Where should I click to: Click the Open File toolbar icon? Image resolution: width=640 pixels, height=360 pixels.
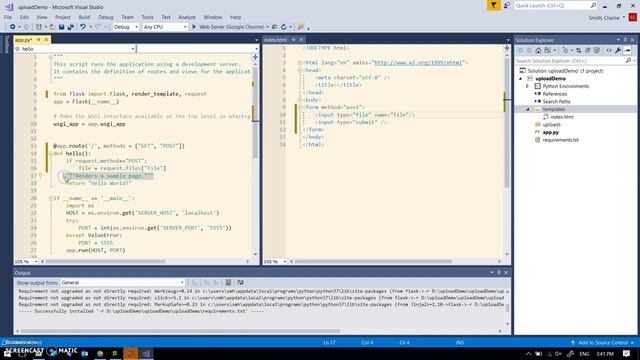coord(52,27)
